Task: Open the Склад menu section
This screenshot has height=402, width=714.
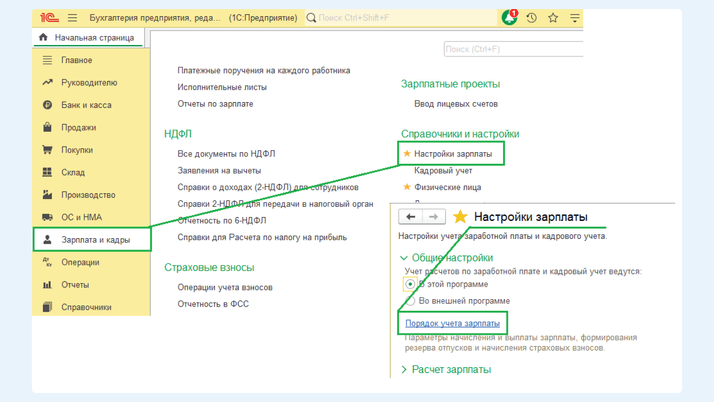Action: [73, 172]
